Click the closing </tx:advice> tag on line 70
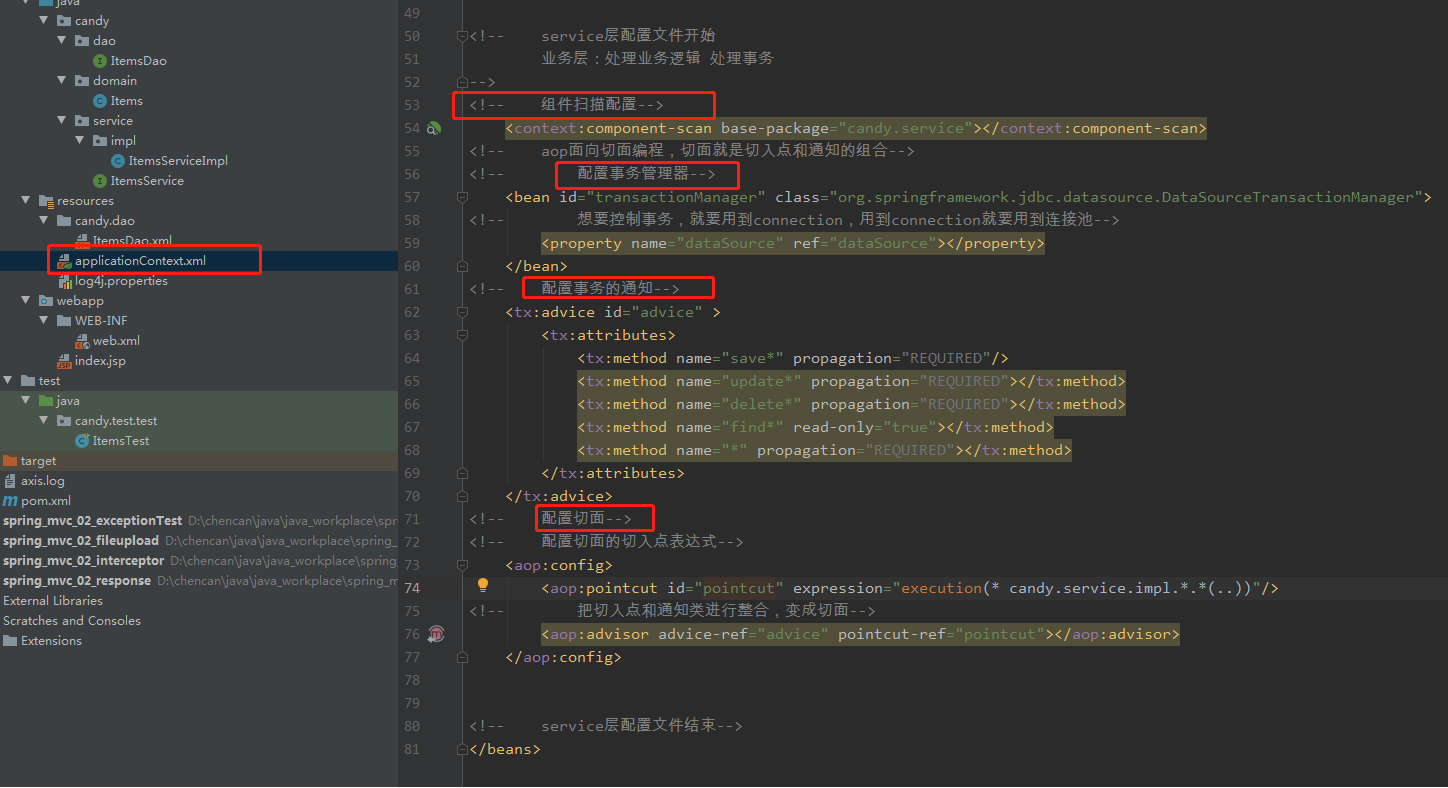 [559, 496]
